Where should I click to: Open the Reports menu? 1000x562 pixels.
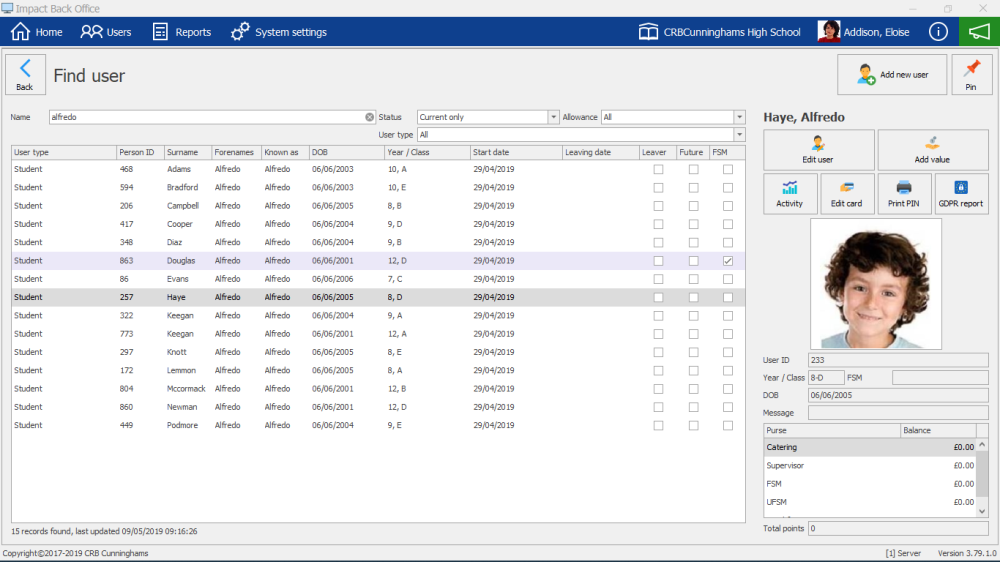(181, 32)
